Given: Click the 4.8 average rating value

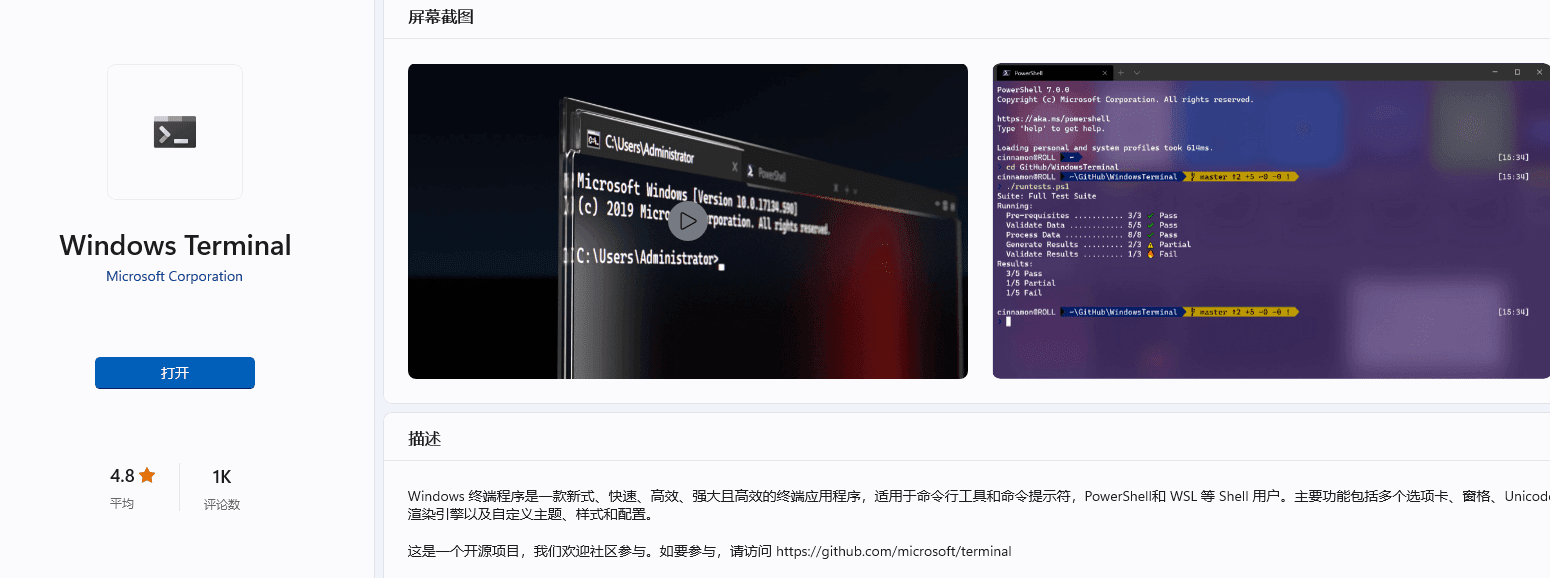Looking at the screenshot, I should click(x=124, y=476).
